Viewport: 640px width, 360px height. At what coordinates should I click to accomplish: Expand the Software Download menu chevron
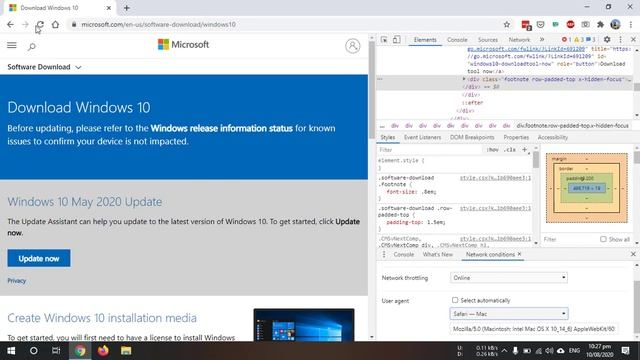click(x=78, y=67)
